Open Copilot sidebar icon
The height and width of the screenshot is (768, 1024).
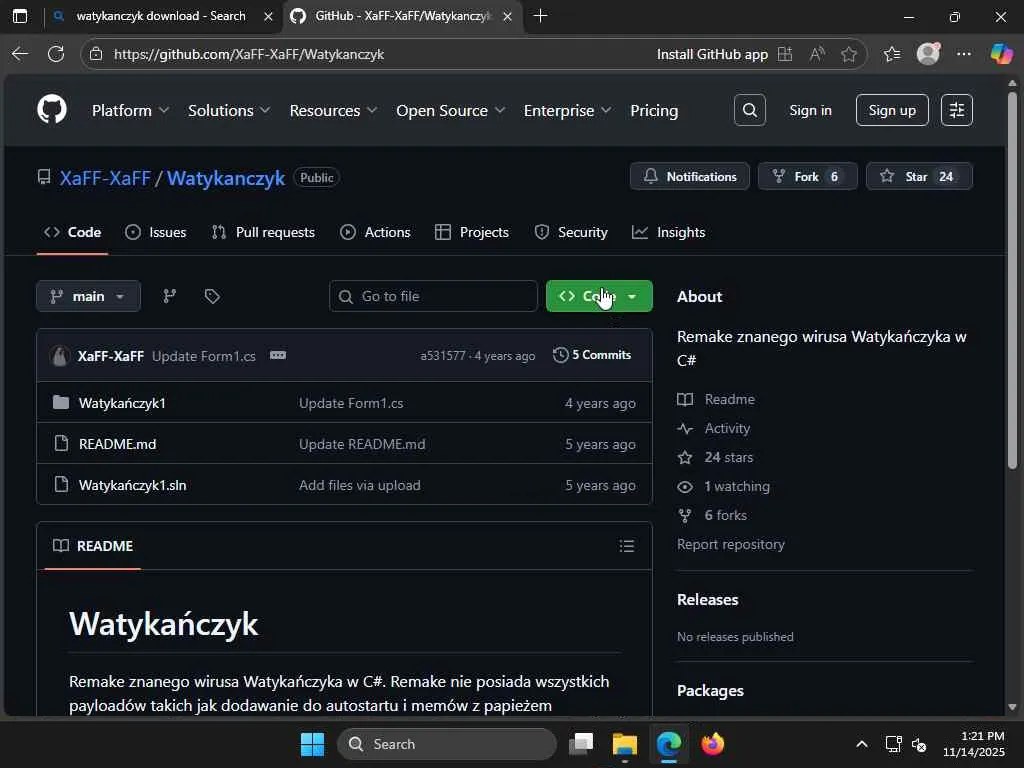[x=1001, y=54]
